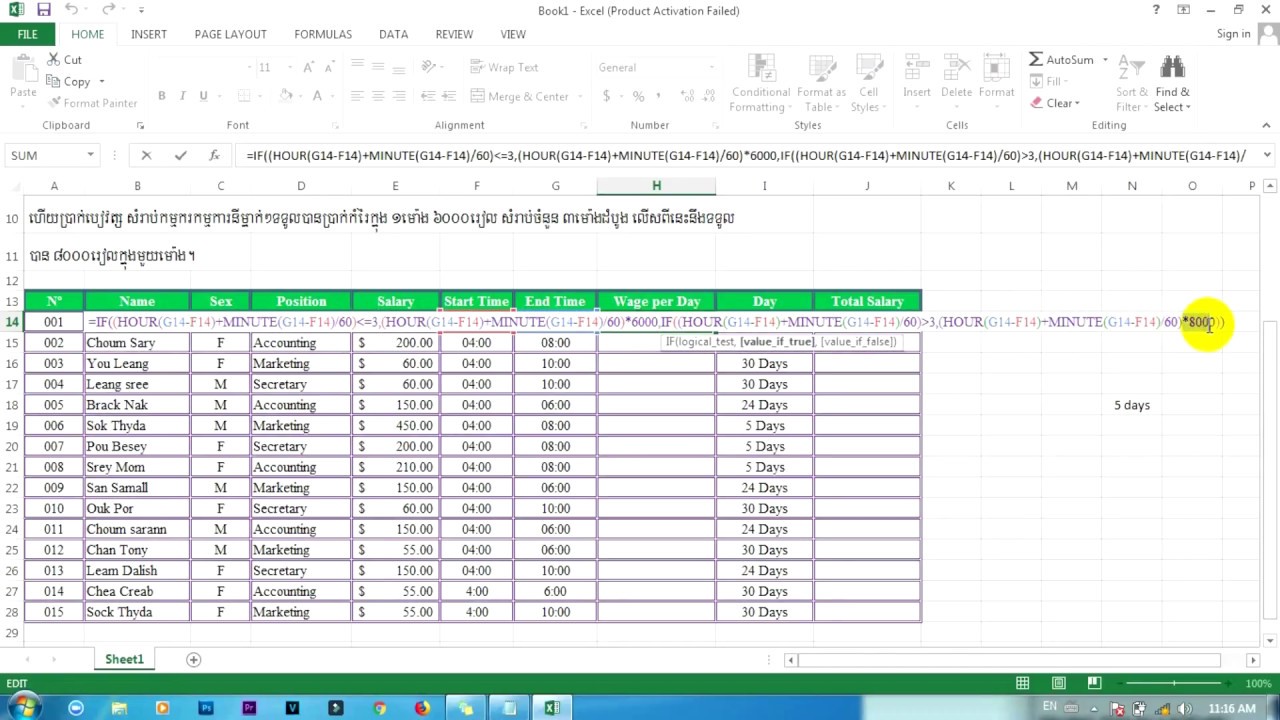Click the horizontal scrollbar

coord(1009,660)
